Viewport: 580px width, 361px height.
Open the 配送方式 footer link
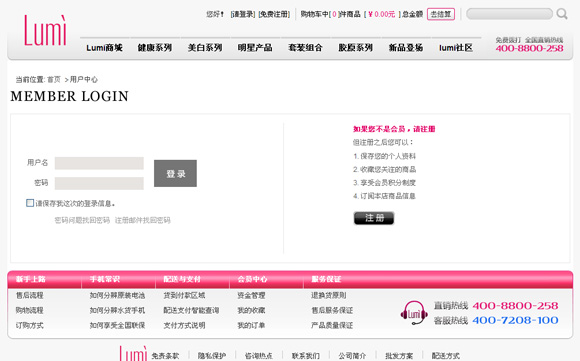(x=446, y=356)
